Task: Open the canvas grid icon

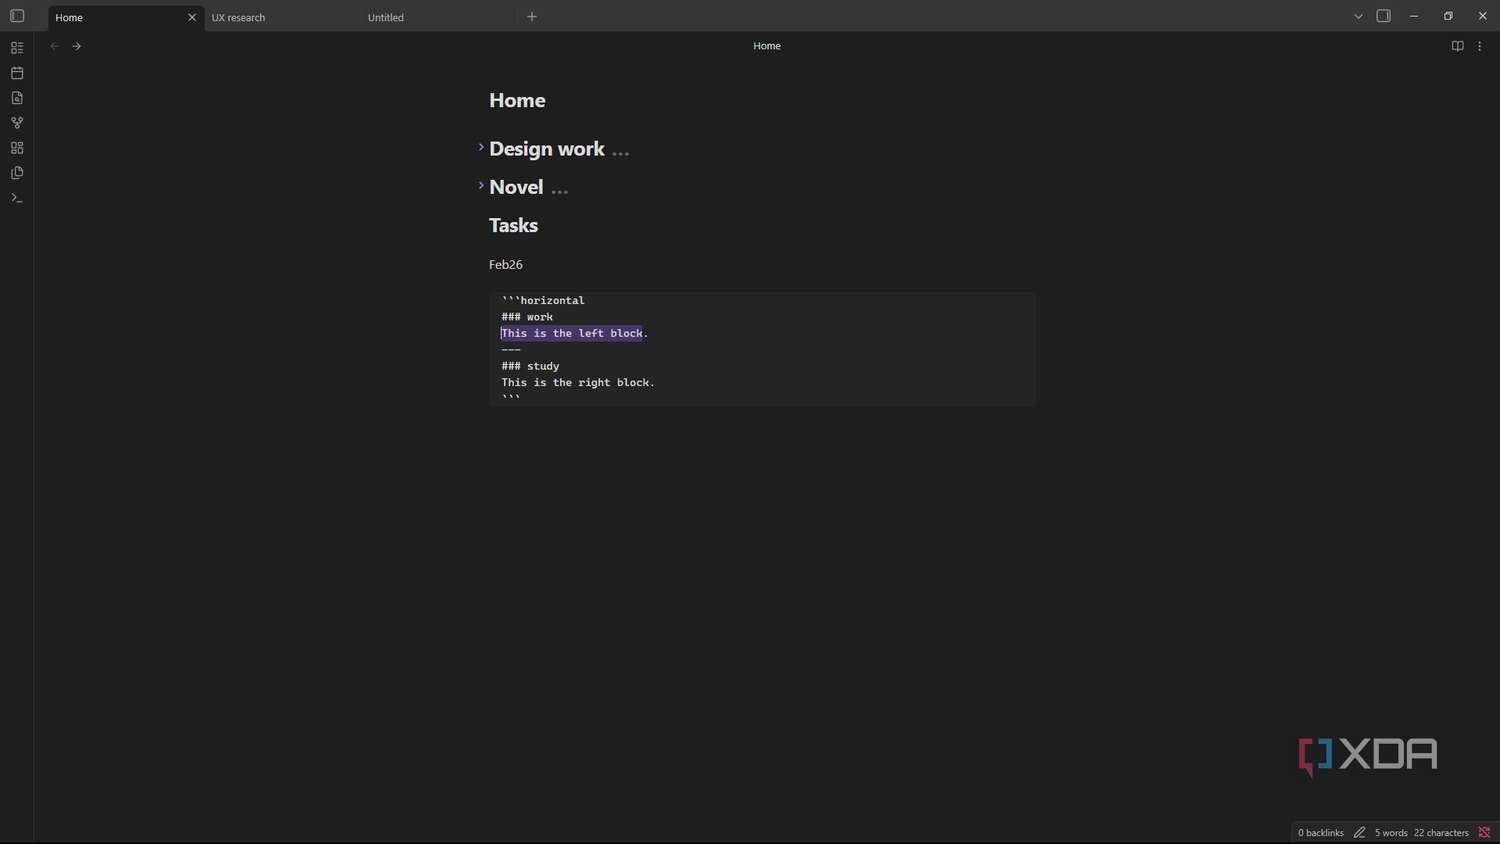Action: click(x=17, y=148)
